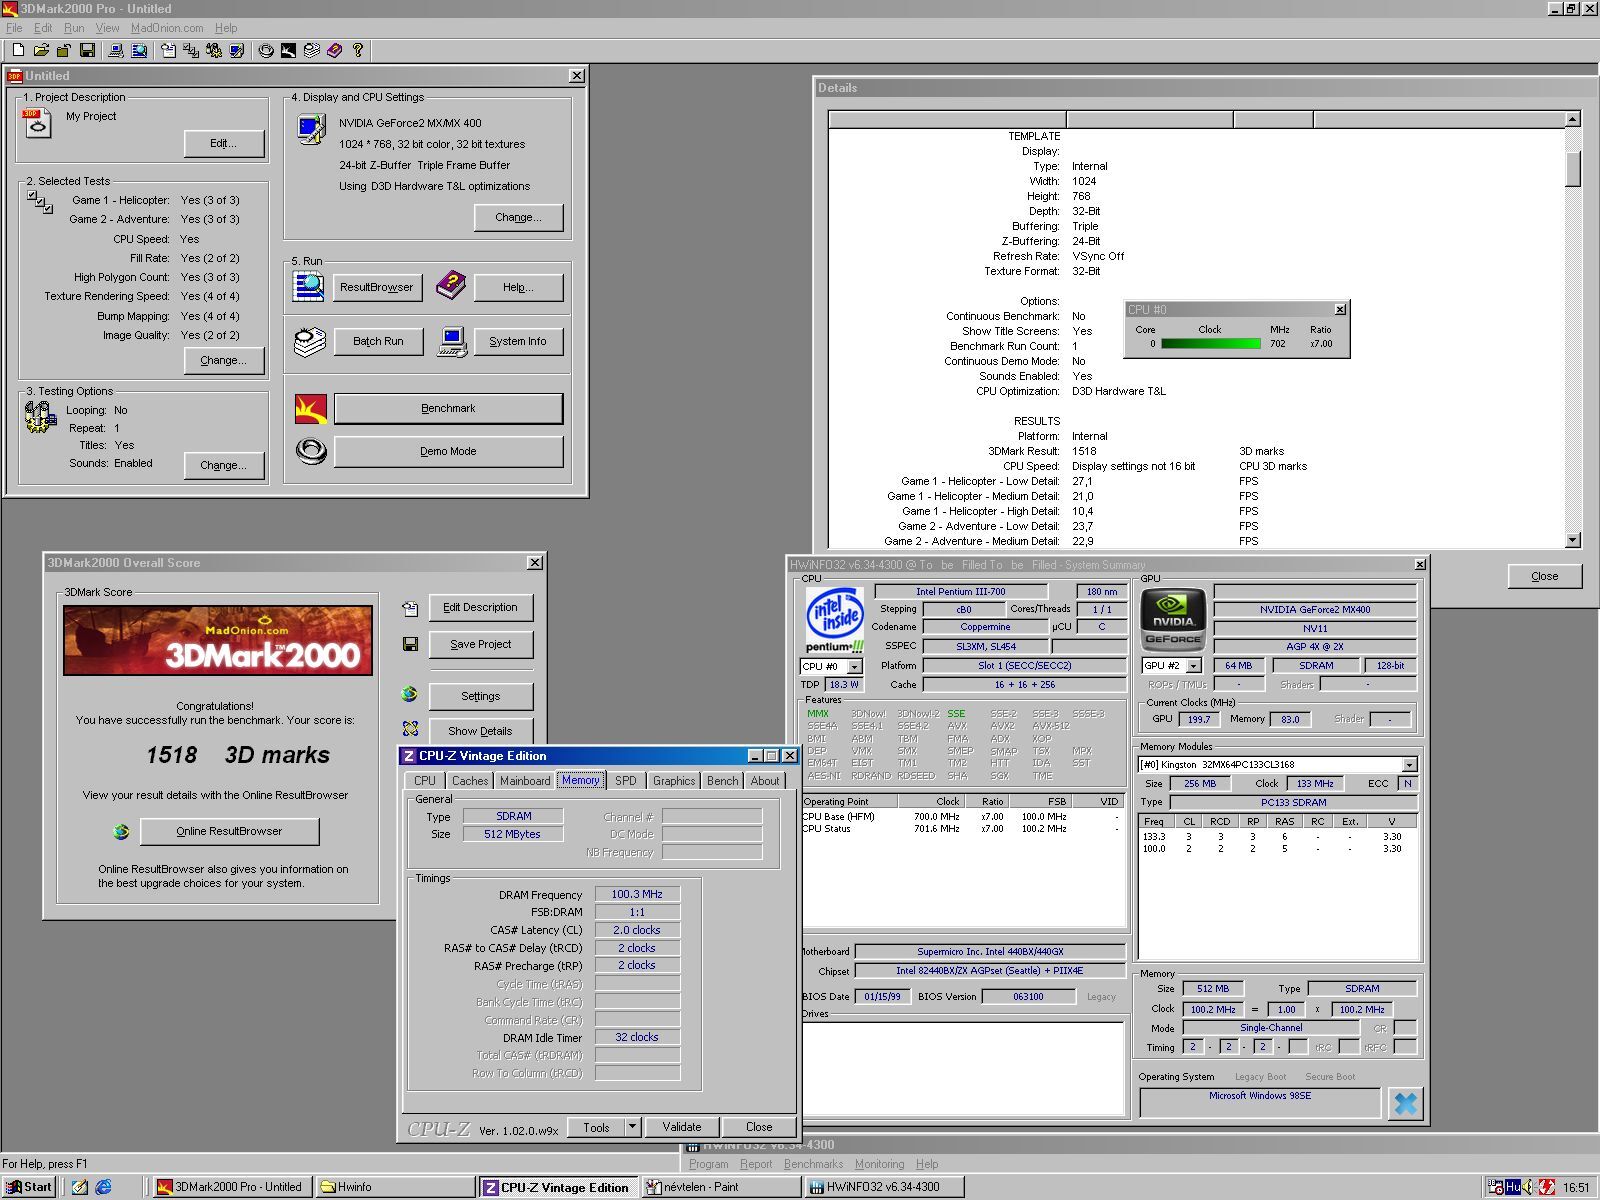Click the blue X icon in HWiNFO summary

click(x=1405, y=1103)
